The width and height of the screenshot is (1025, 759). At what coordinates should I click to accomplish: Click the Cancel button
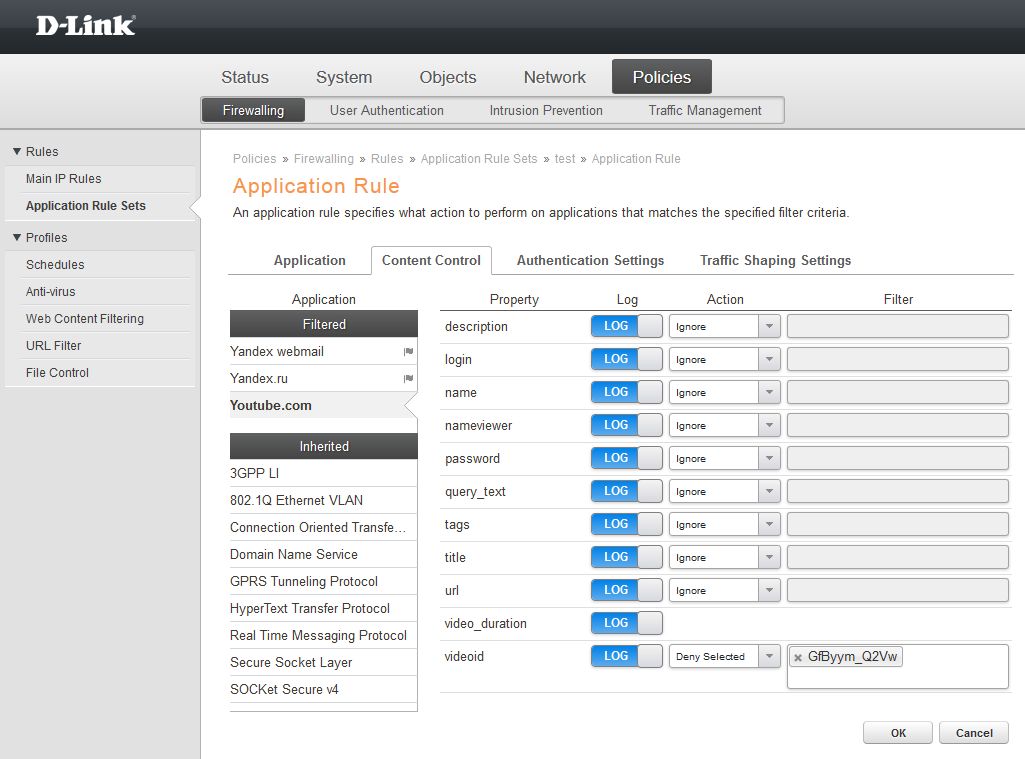click(973, 733)
